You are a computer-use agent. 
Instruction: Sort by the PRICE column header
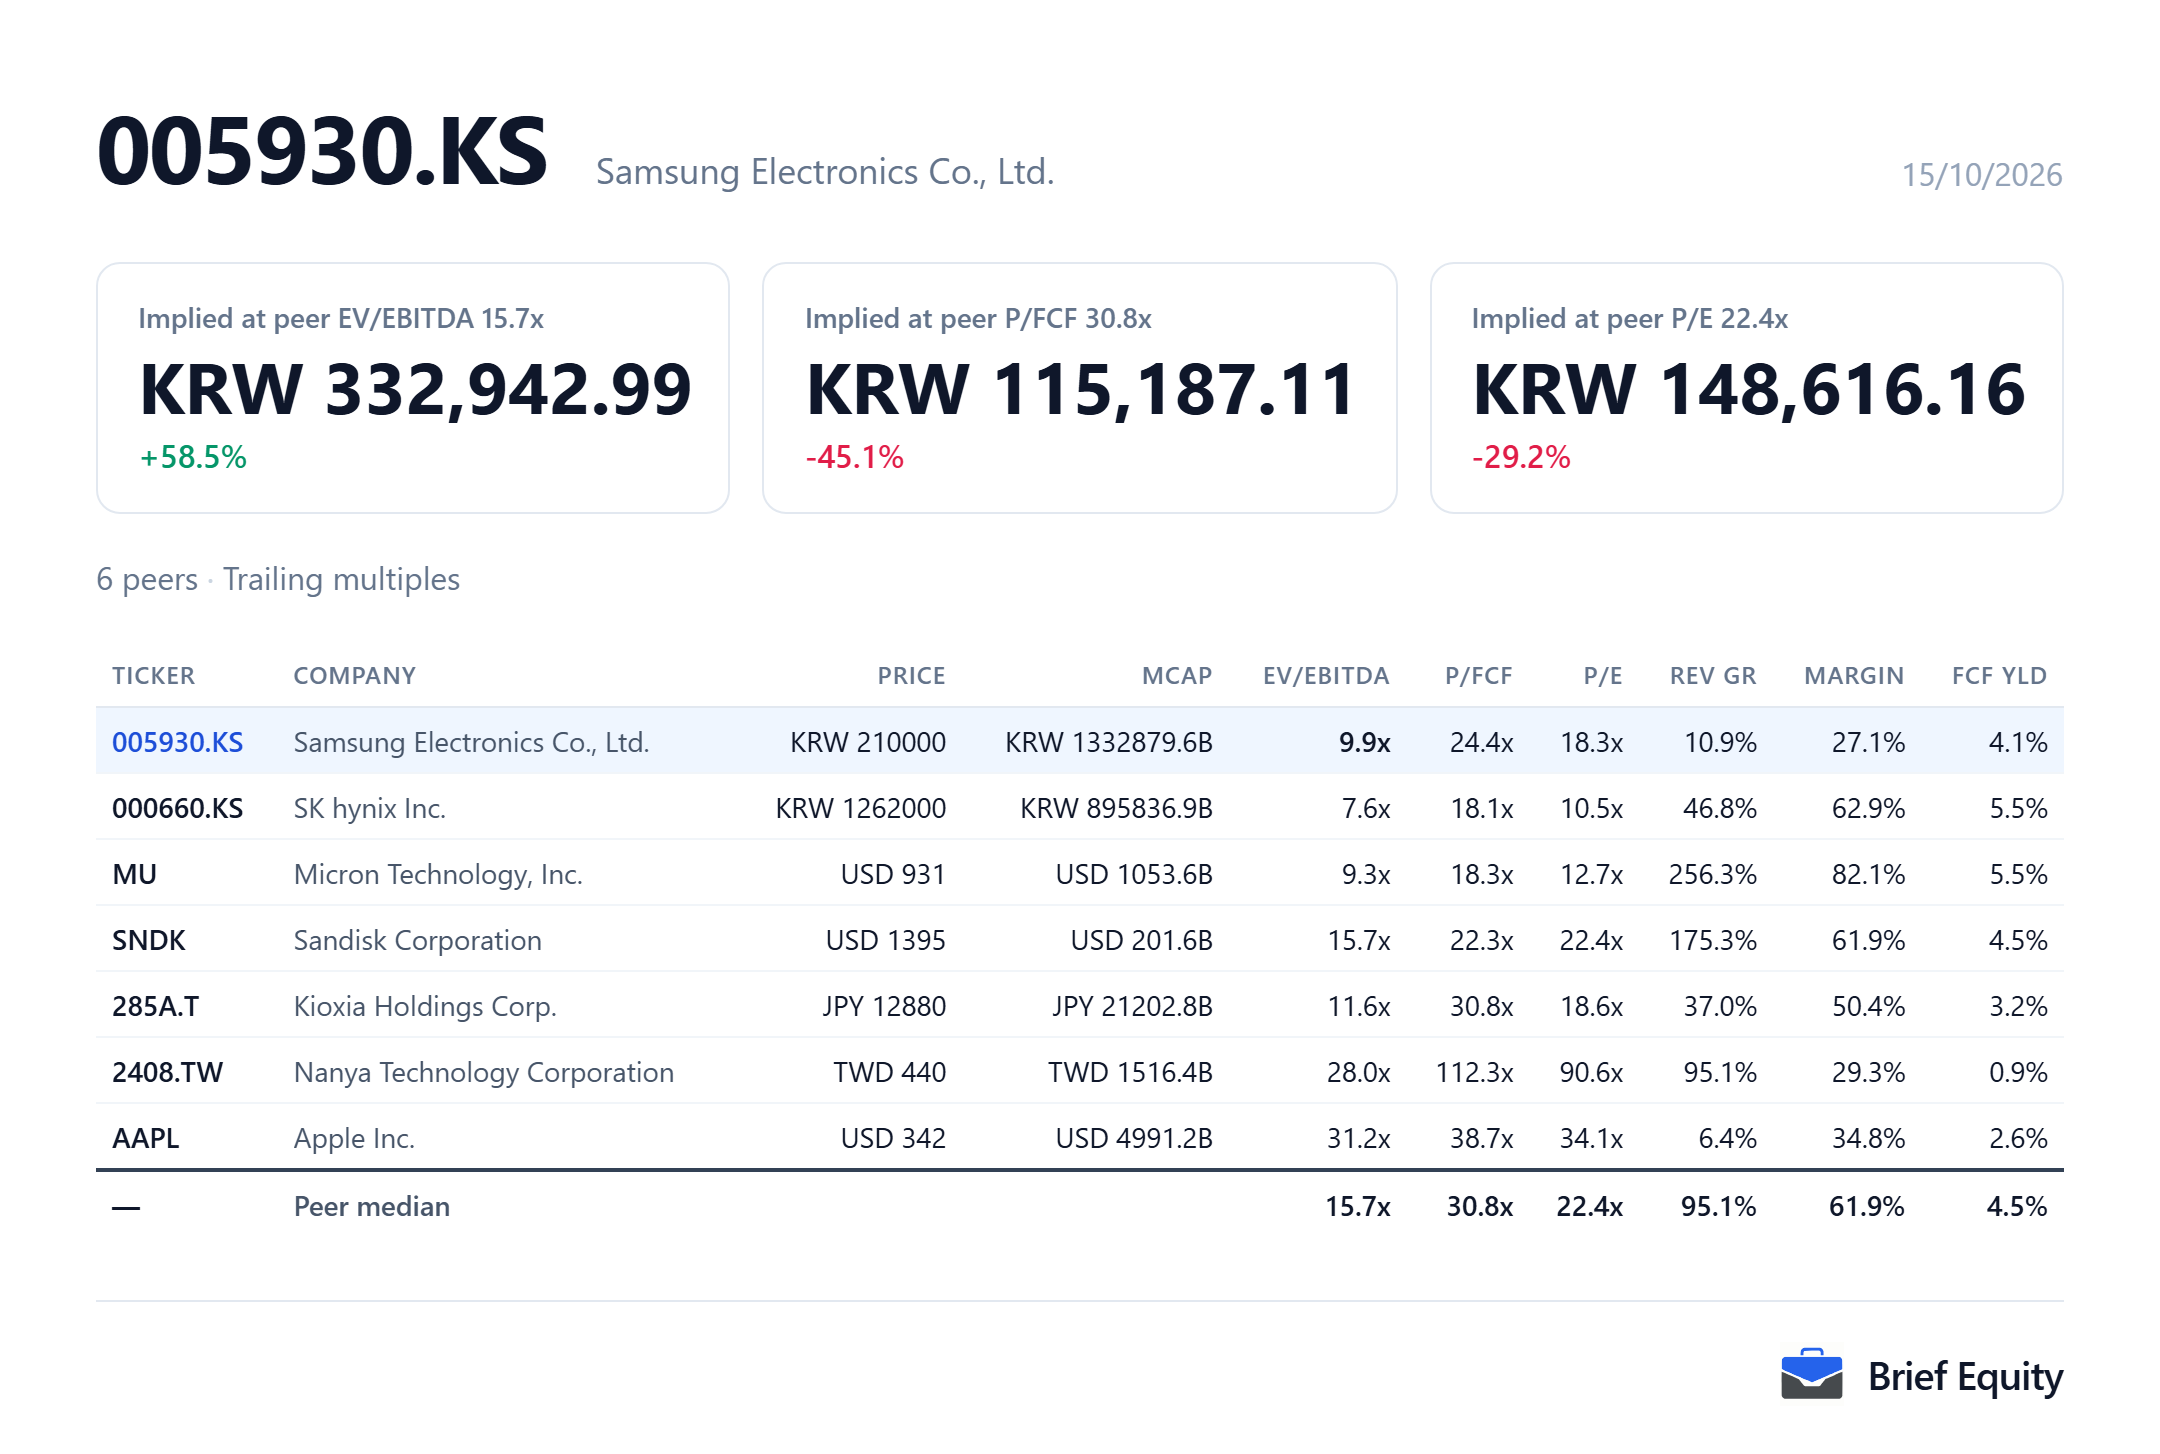coord(911,676)
